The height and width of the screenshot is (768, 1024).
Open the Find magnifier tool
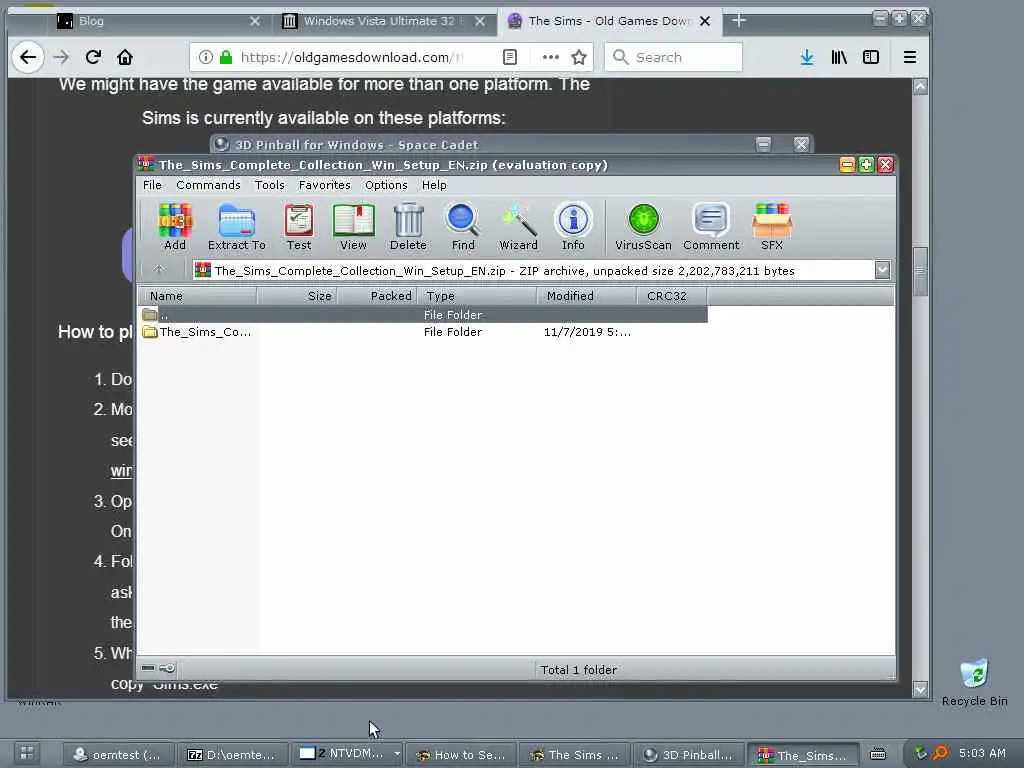[x=462, y=227]
